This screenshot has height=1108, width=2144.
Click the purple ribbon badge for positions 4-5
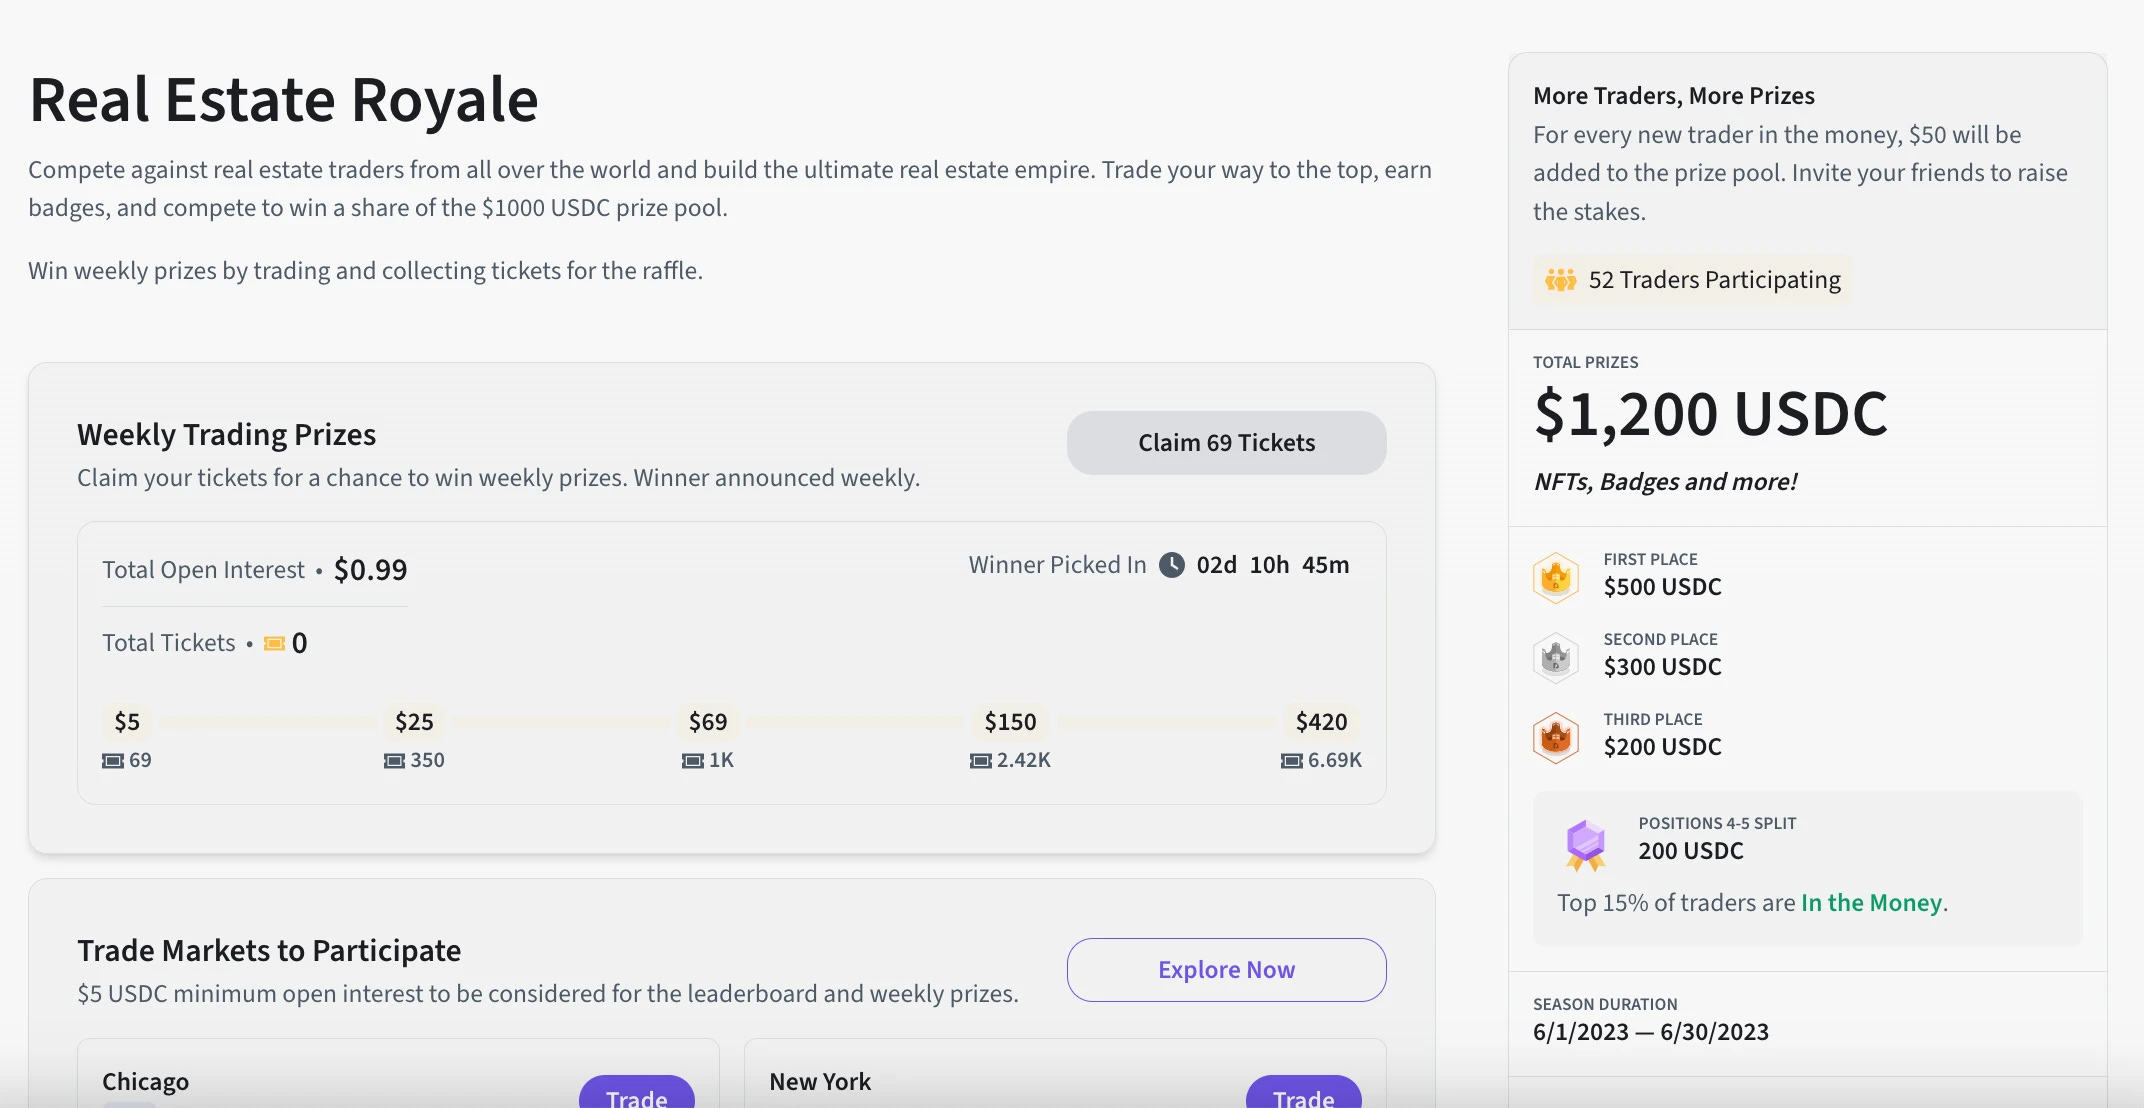(x=1585, y=845)
